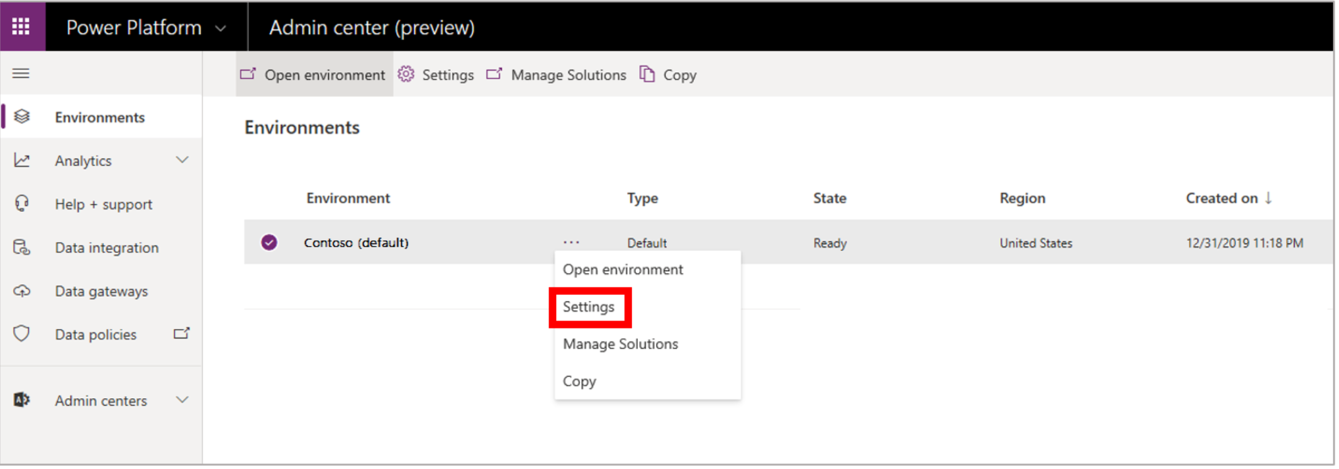This screenshot has height=469, width=1339.
Task: Collapse the navigation hamburger menu
Action: [x=20, y=74]
